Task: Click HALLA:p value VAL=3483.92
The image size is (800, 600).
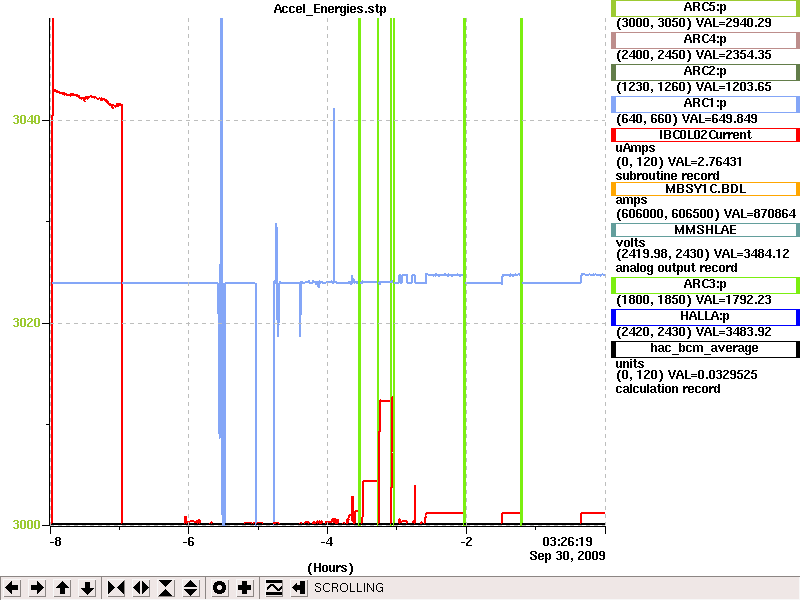Action: pos(734,332)
